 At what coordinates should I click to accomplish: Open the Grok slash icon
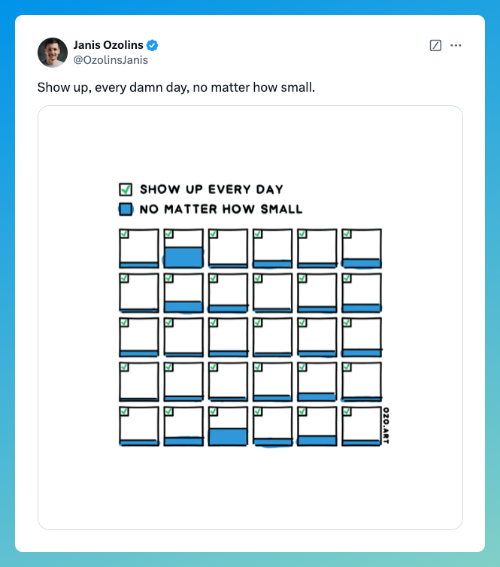(x=435, y=46)
